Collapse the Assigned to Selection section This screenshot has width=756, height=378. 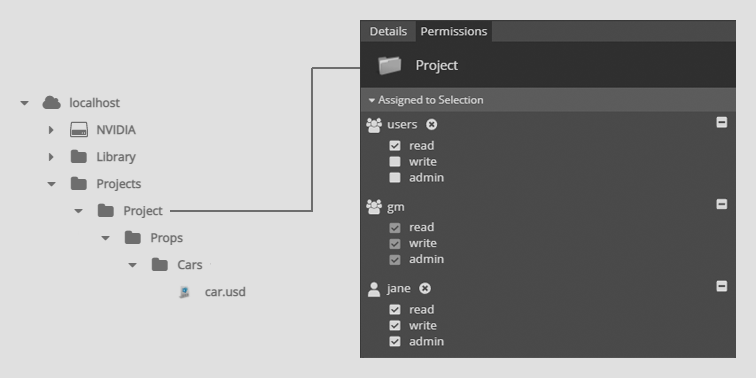coord(426,100)
